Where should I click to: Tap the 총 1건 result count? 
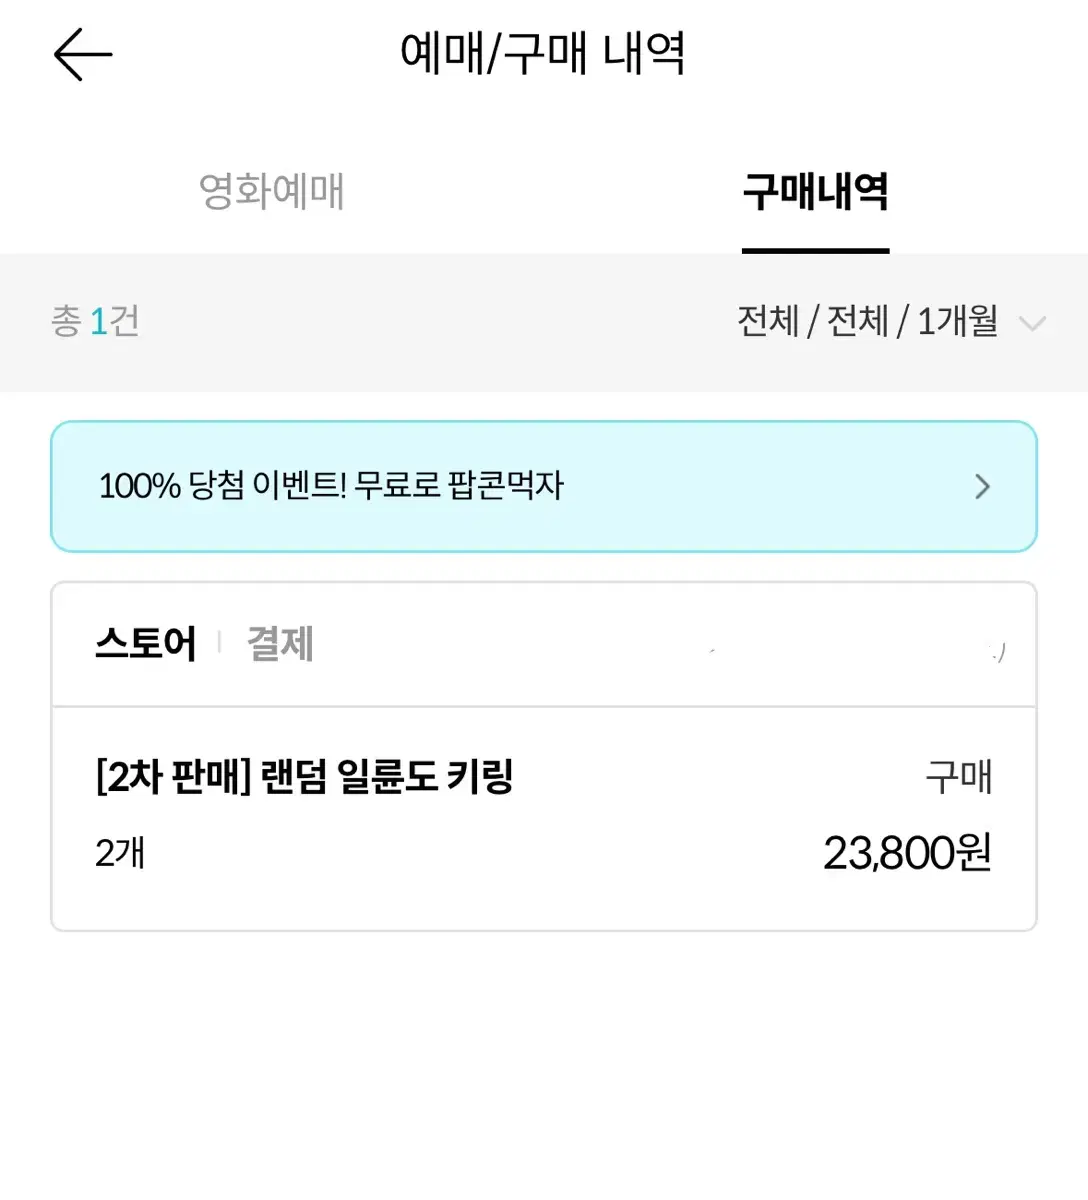point(95,322)
